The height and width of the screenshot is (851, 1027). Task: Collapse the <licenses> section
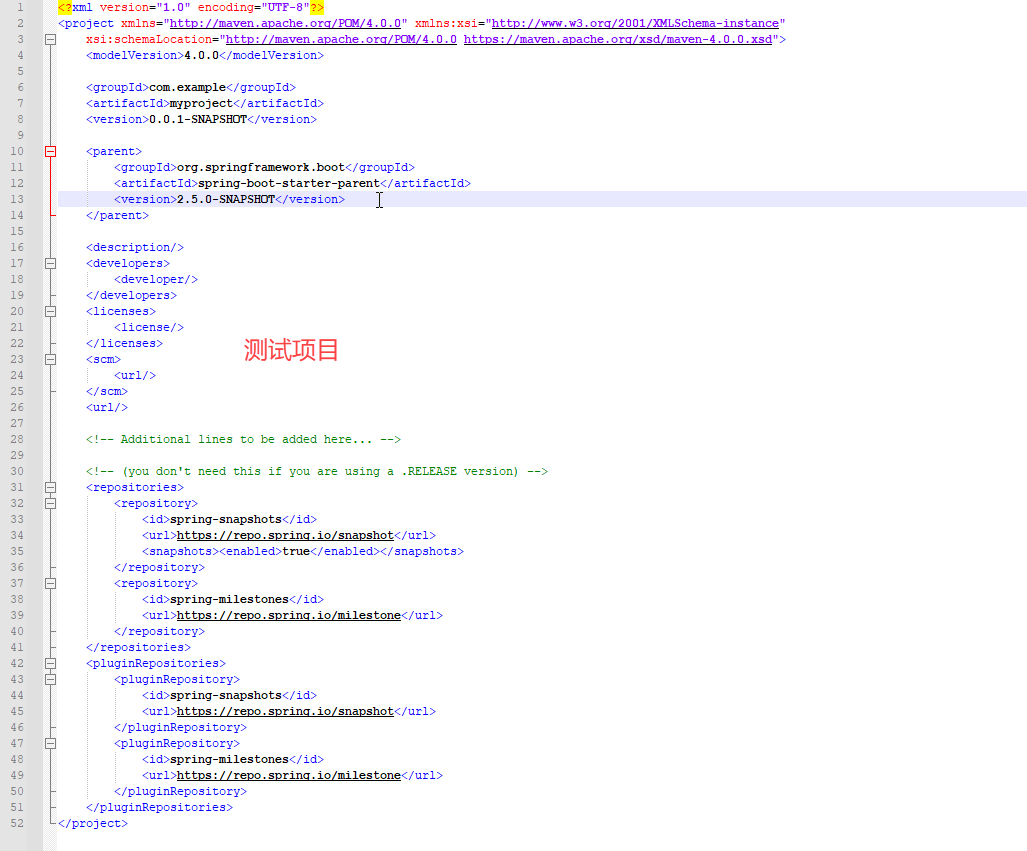click(51, 311)
